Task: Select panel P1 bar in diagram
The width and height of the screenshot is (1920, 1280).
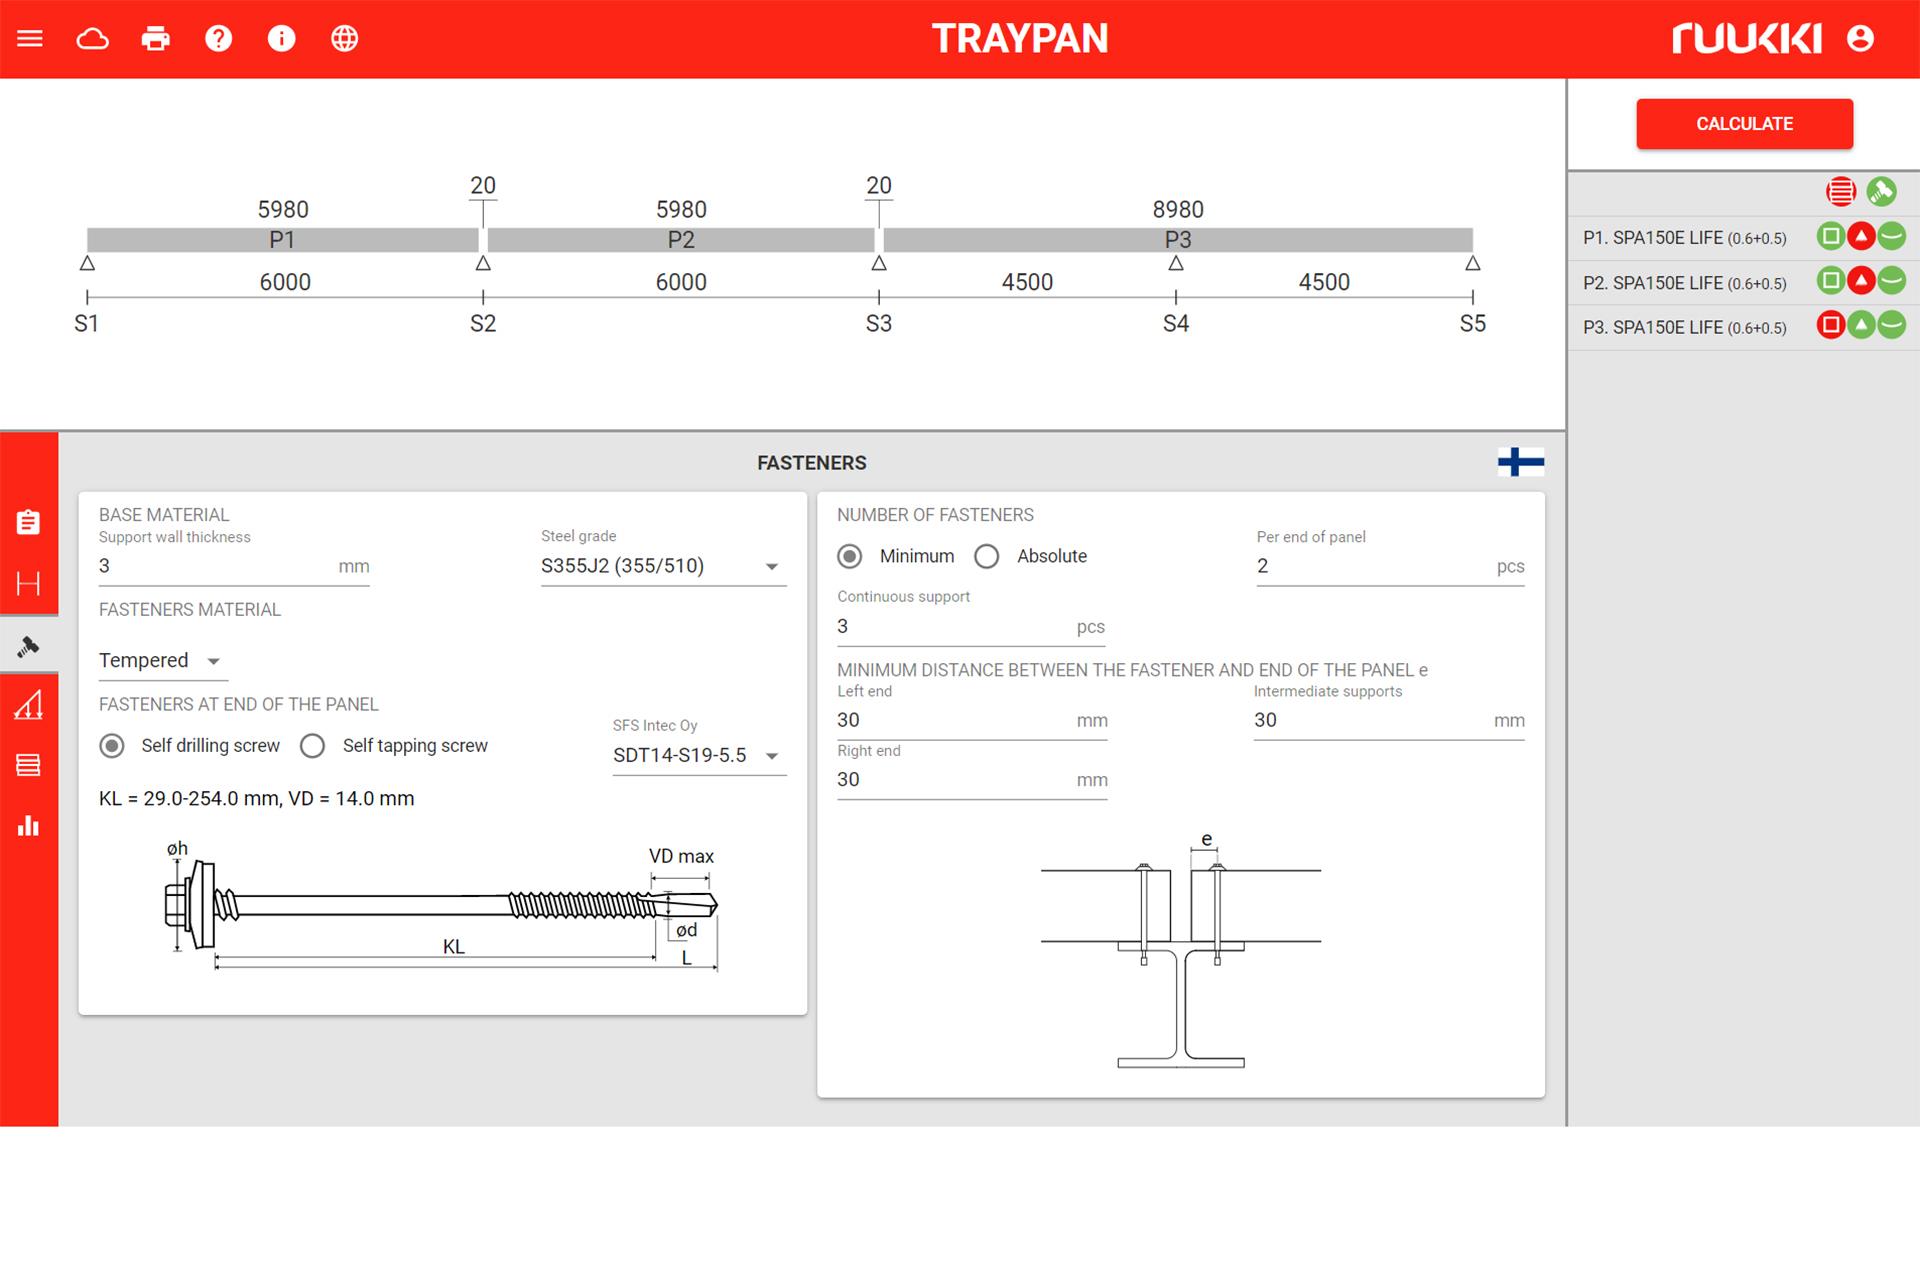Action: (x=283, y=240)
